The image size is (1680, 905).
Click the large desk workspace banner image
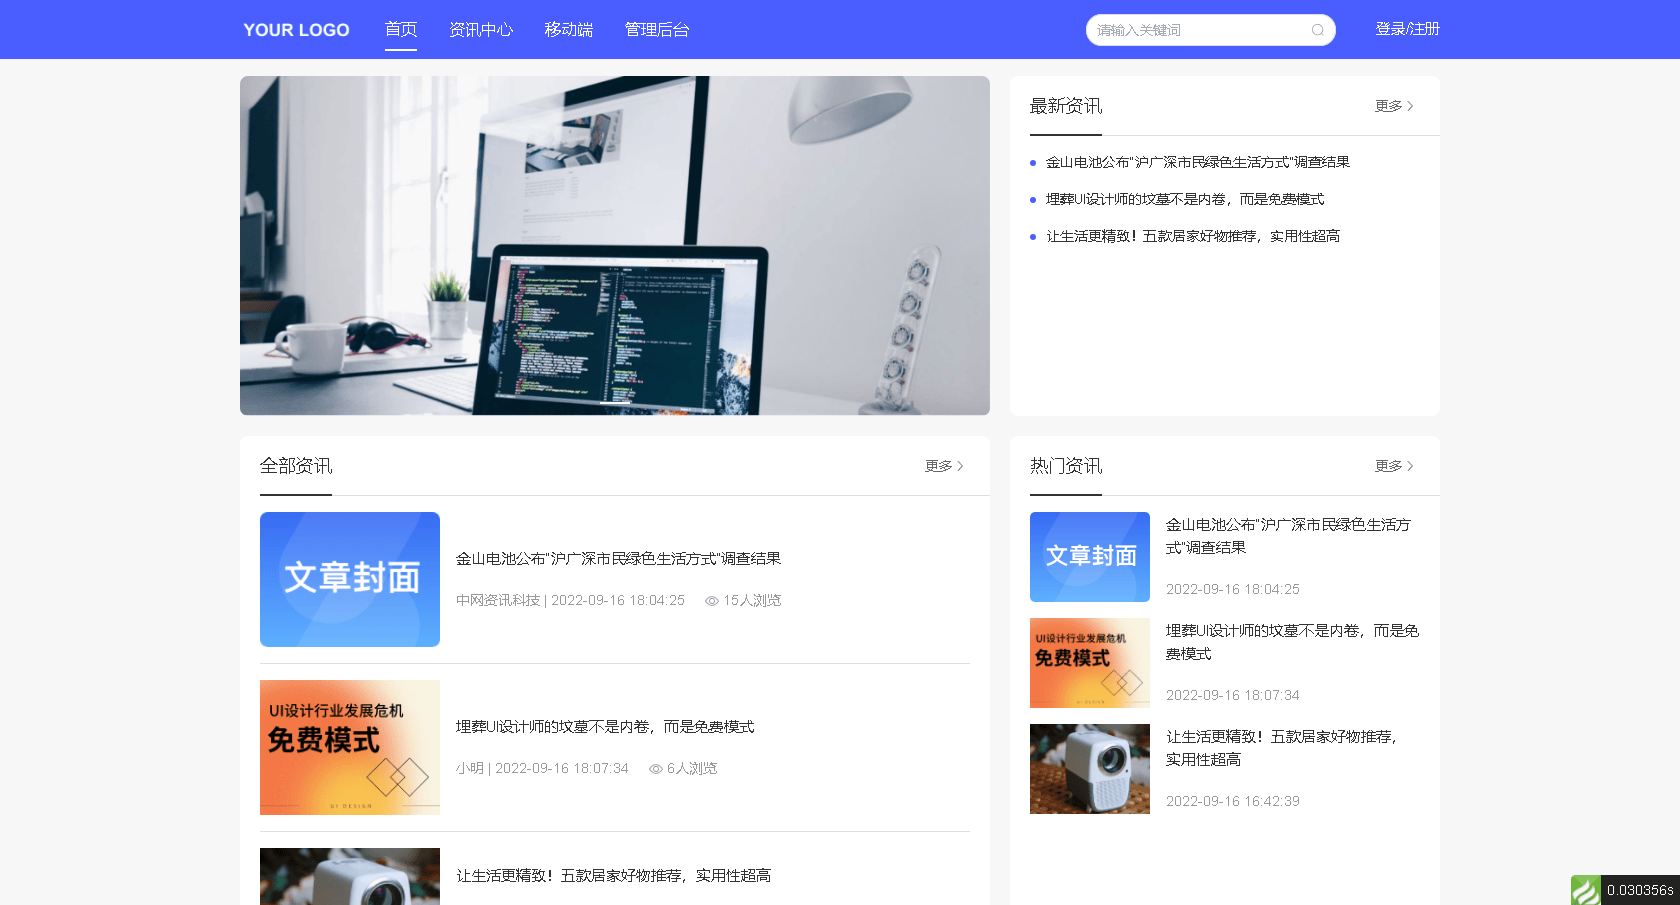614,245
